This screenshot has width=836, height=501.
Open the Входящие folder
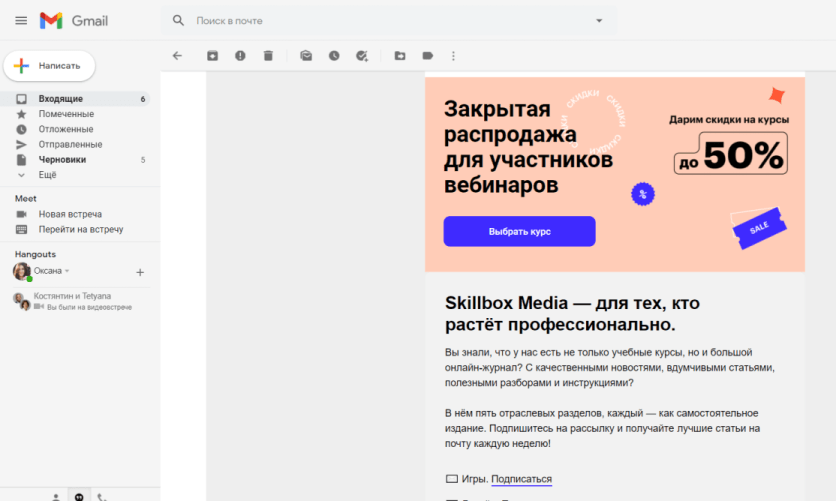tap(60, 99)
